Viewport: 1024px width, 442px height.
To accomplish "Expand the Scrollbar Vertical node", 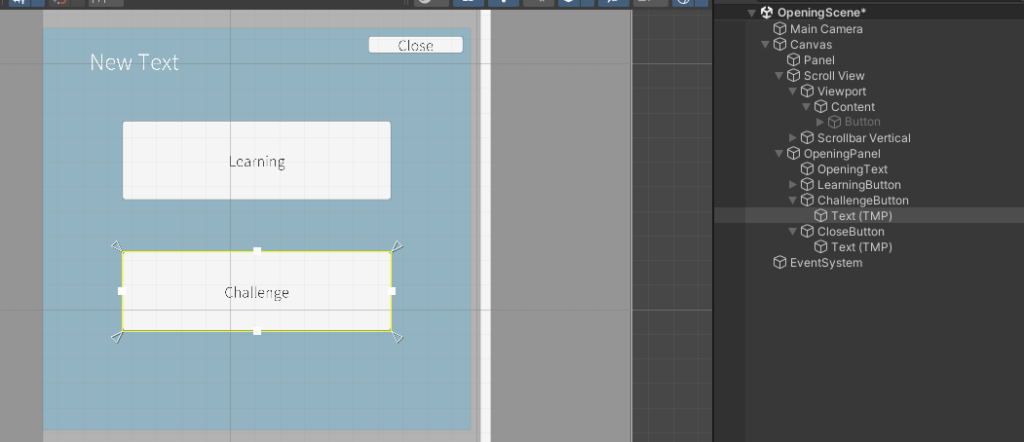I will [794, 138].
